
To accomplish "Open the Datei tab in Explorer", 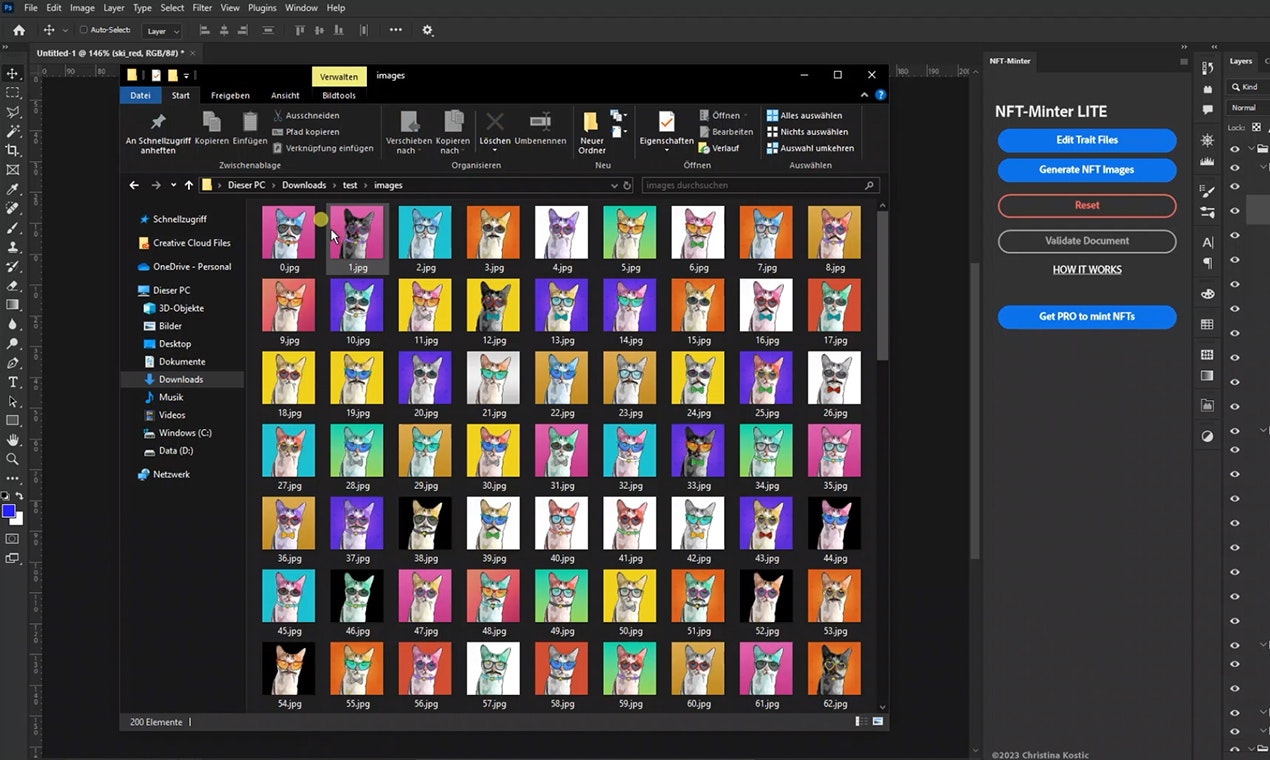I will click(140, 96).
